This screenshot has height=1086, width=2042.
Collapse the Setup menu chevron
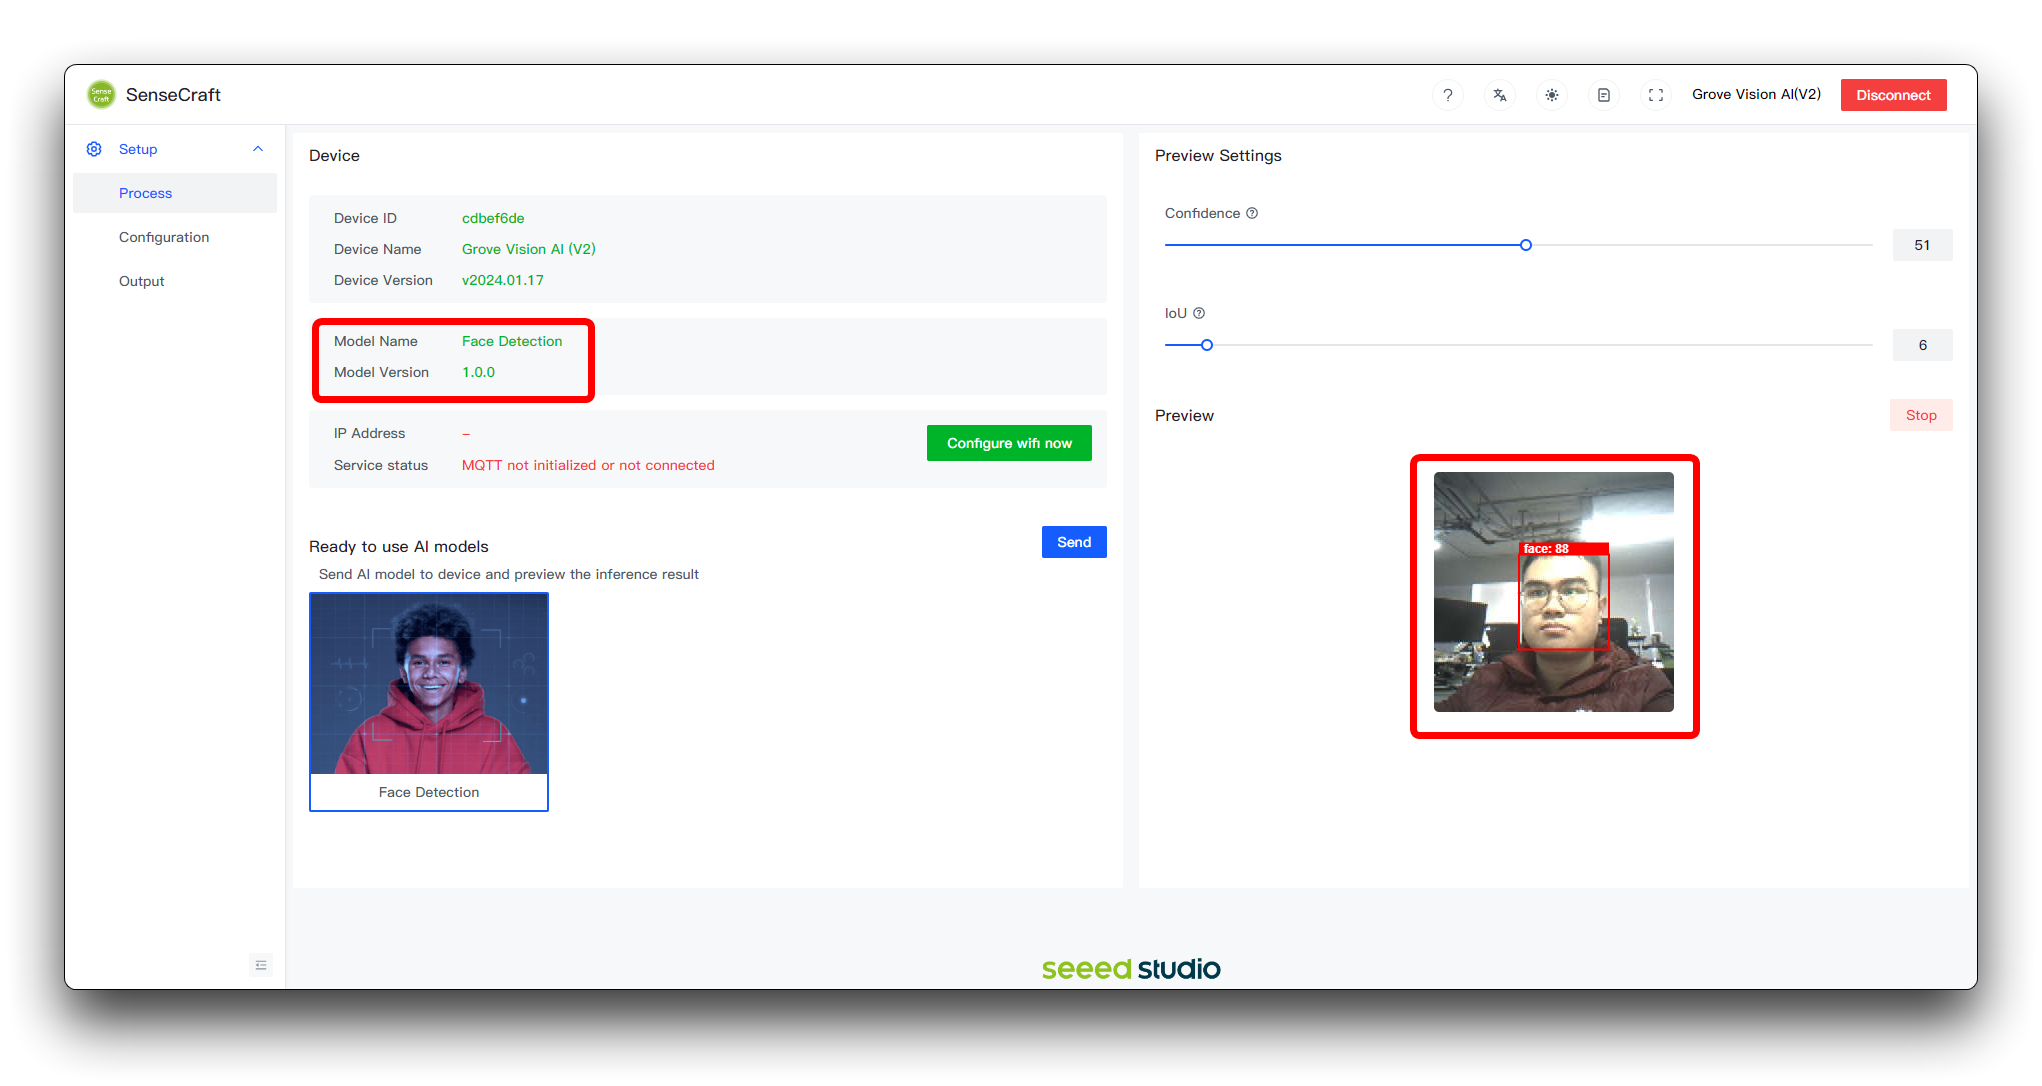[x=258, y=149]
